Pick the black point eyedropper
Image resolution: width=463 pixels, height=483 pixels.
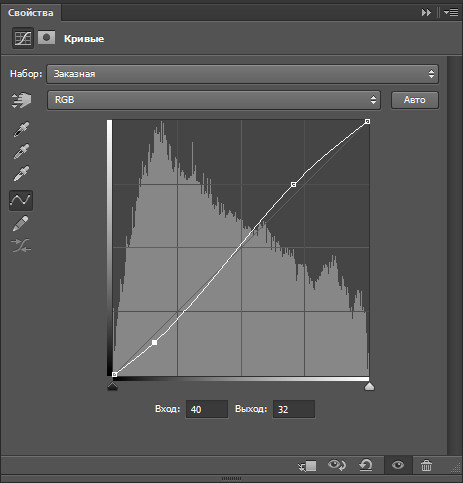pos(21,129)
